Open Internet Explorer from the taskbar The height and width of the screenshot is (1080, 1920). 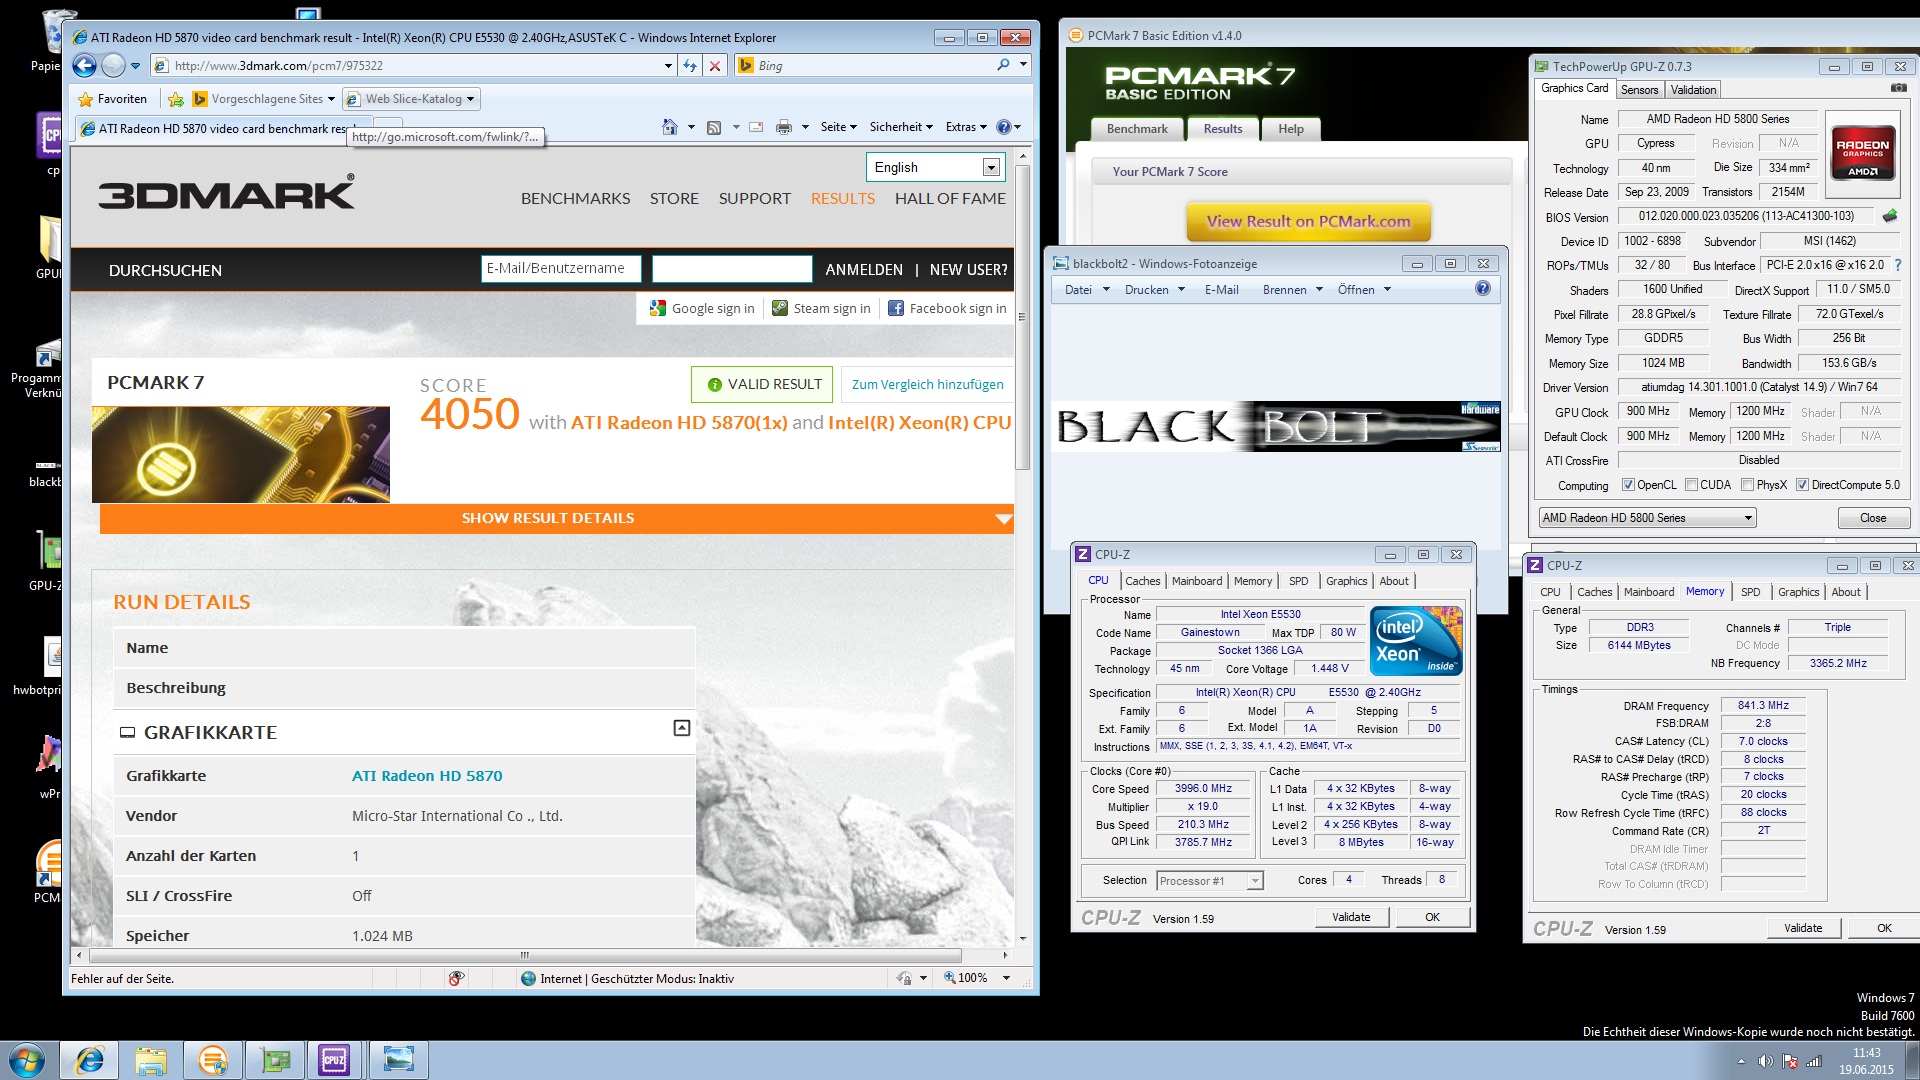coord(90,1060)
